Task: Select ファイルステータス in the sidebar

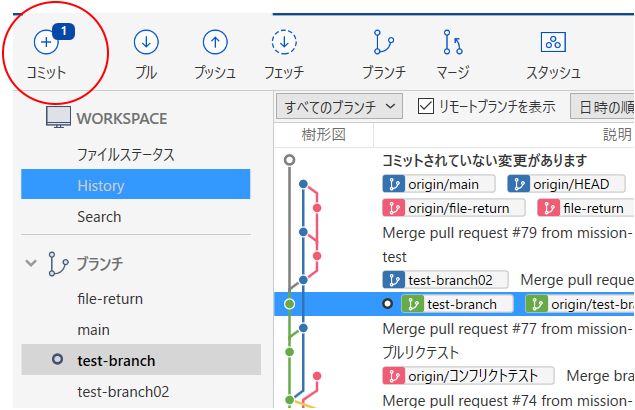Action: pyautogui.click(x=126, y=155)
